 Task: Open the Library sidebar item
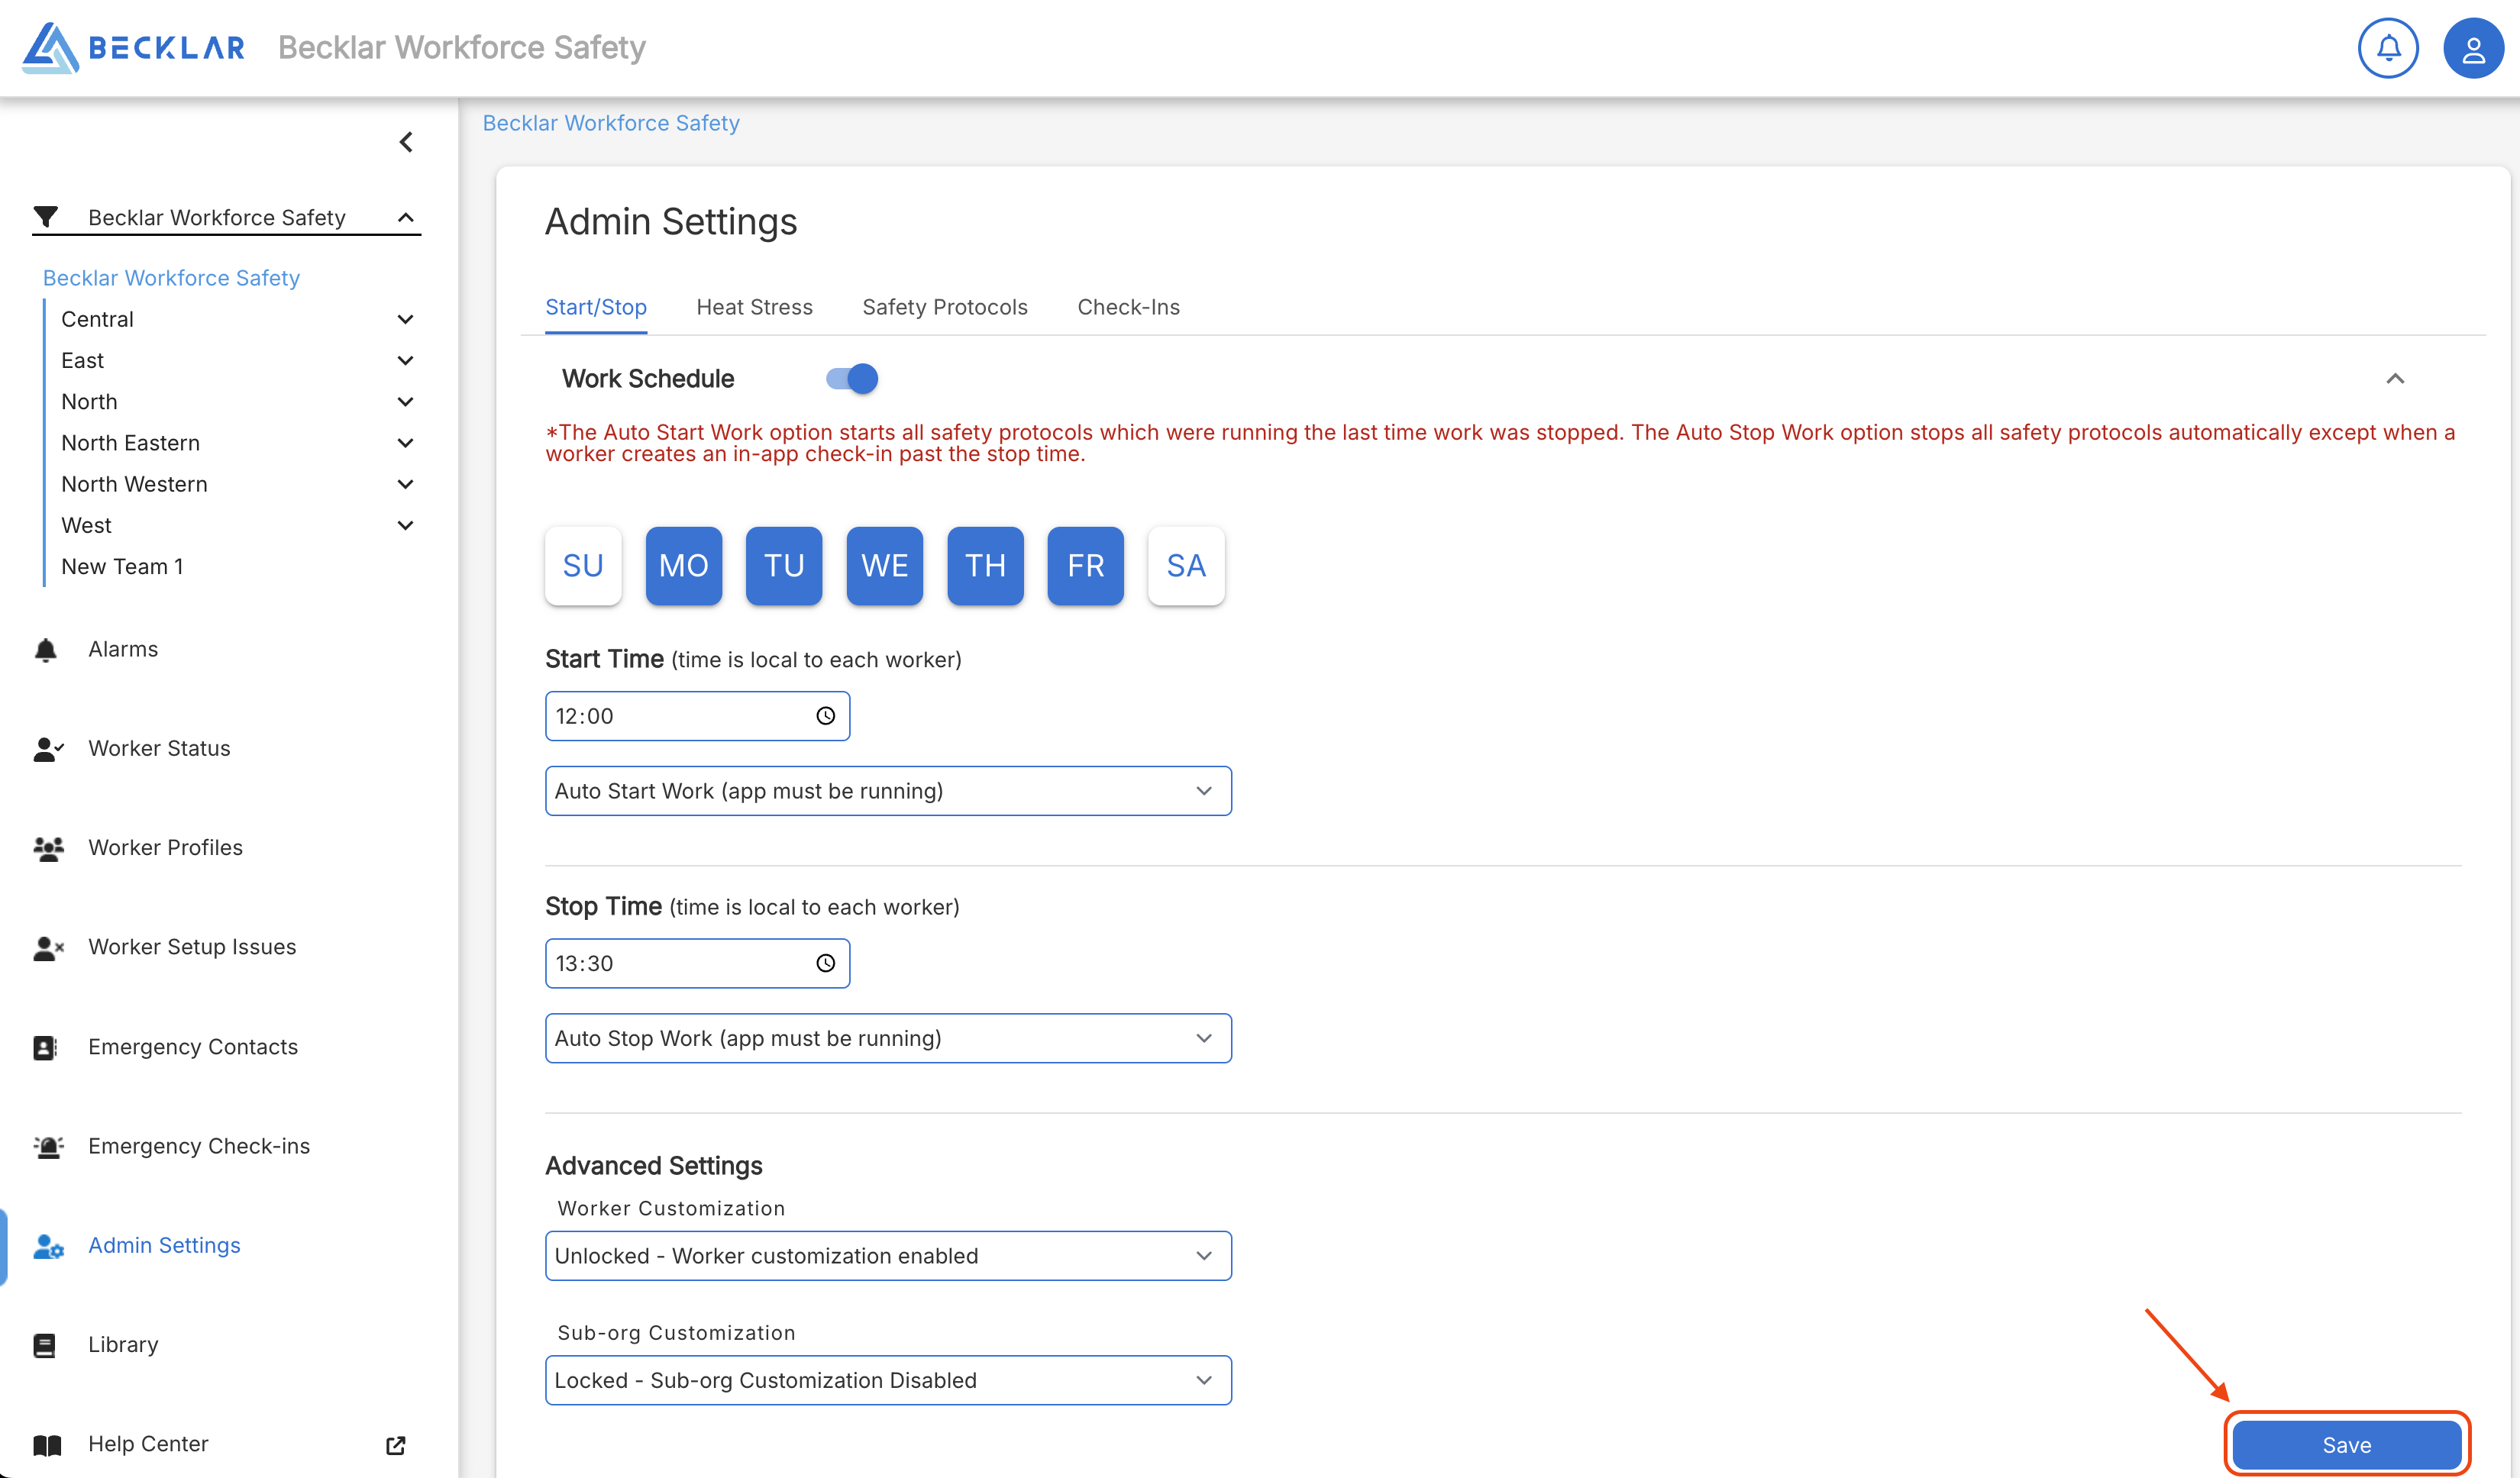pyautogui.click(x=123, y=1345)
